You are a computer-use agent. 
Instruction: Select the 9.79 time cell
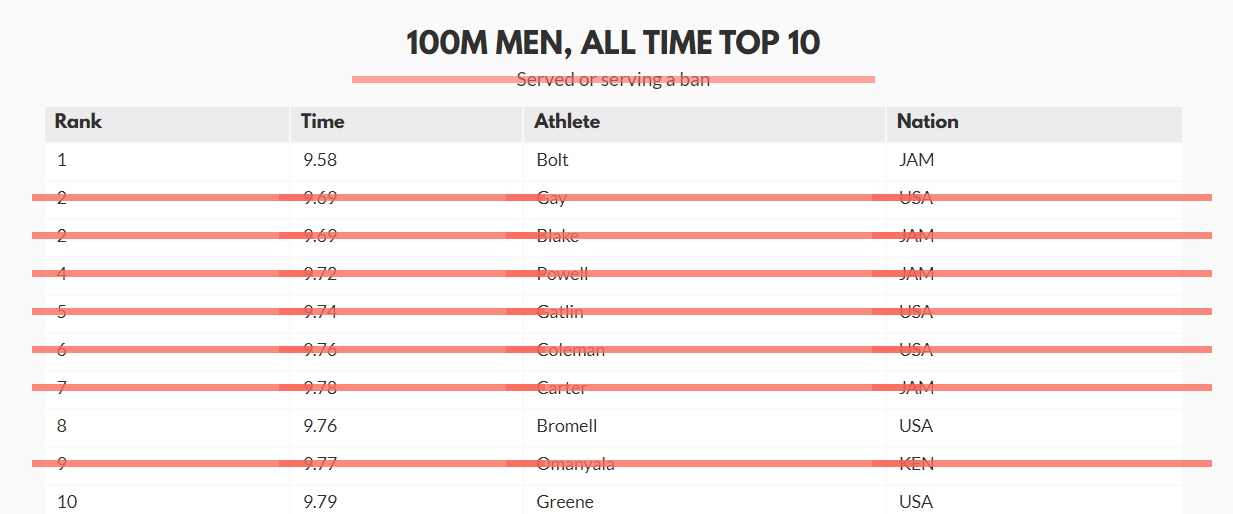(x=320, y=502)
